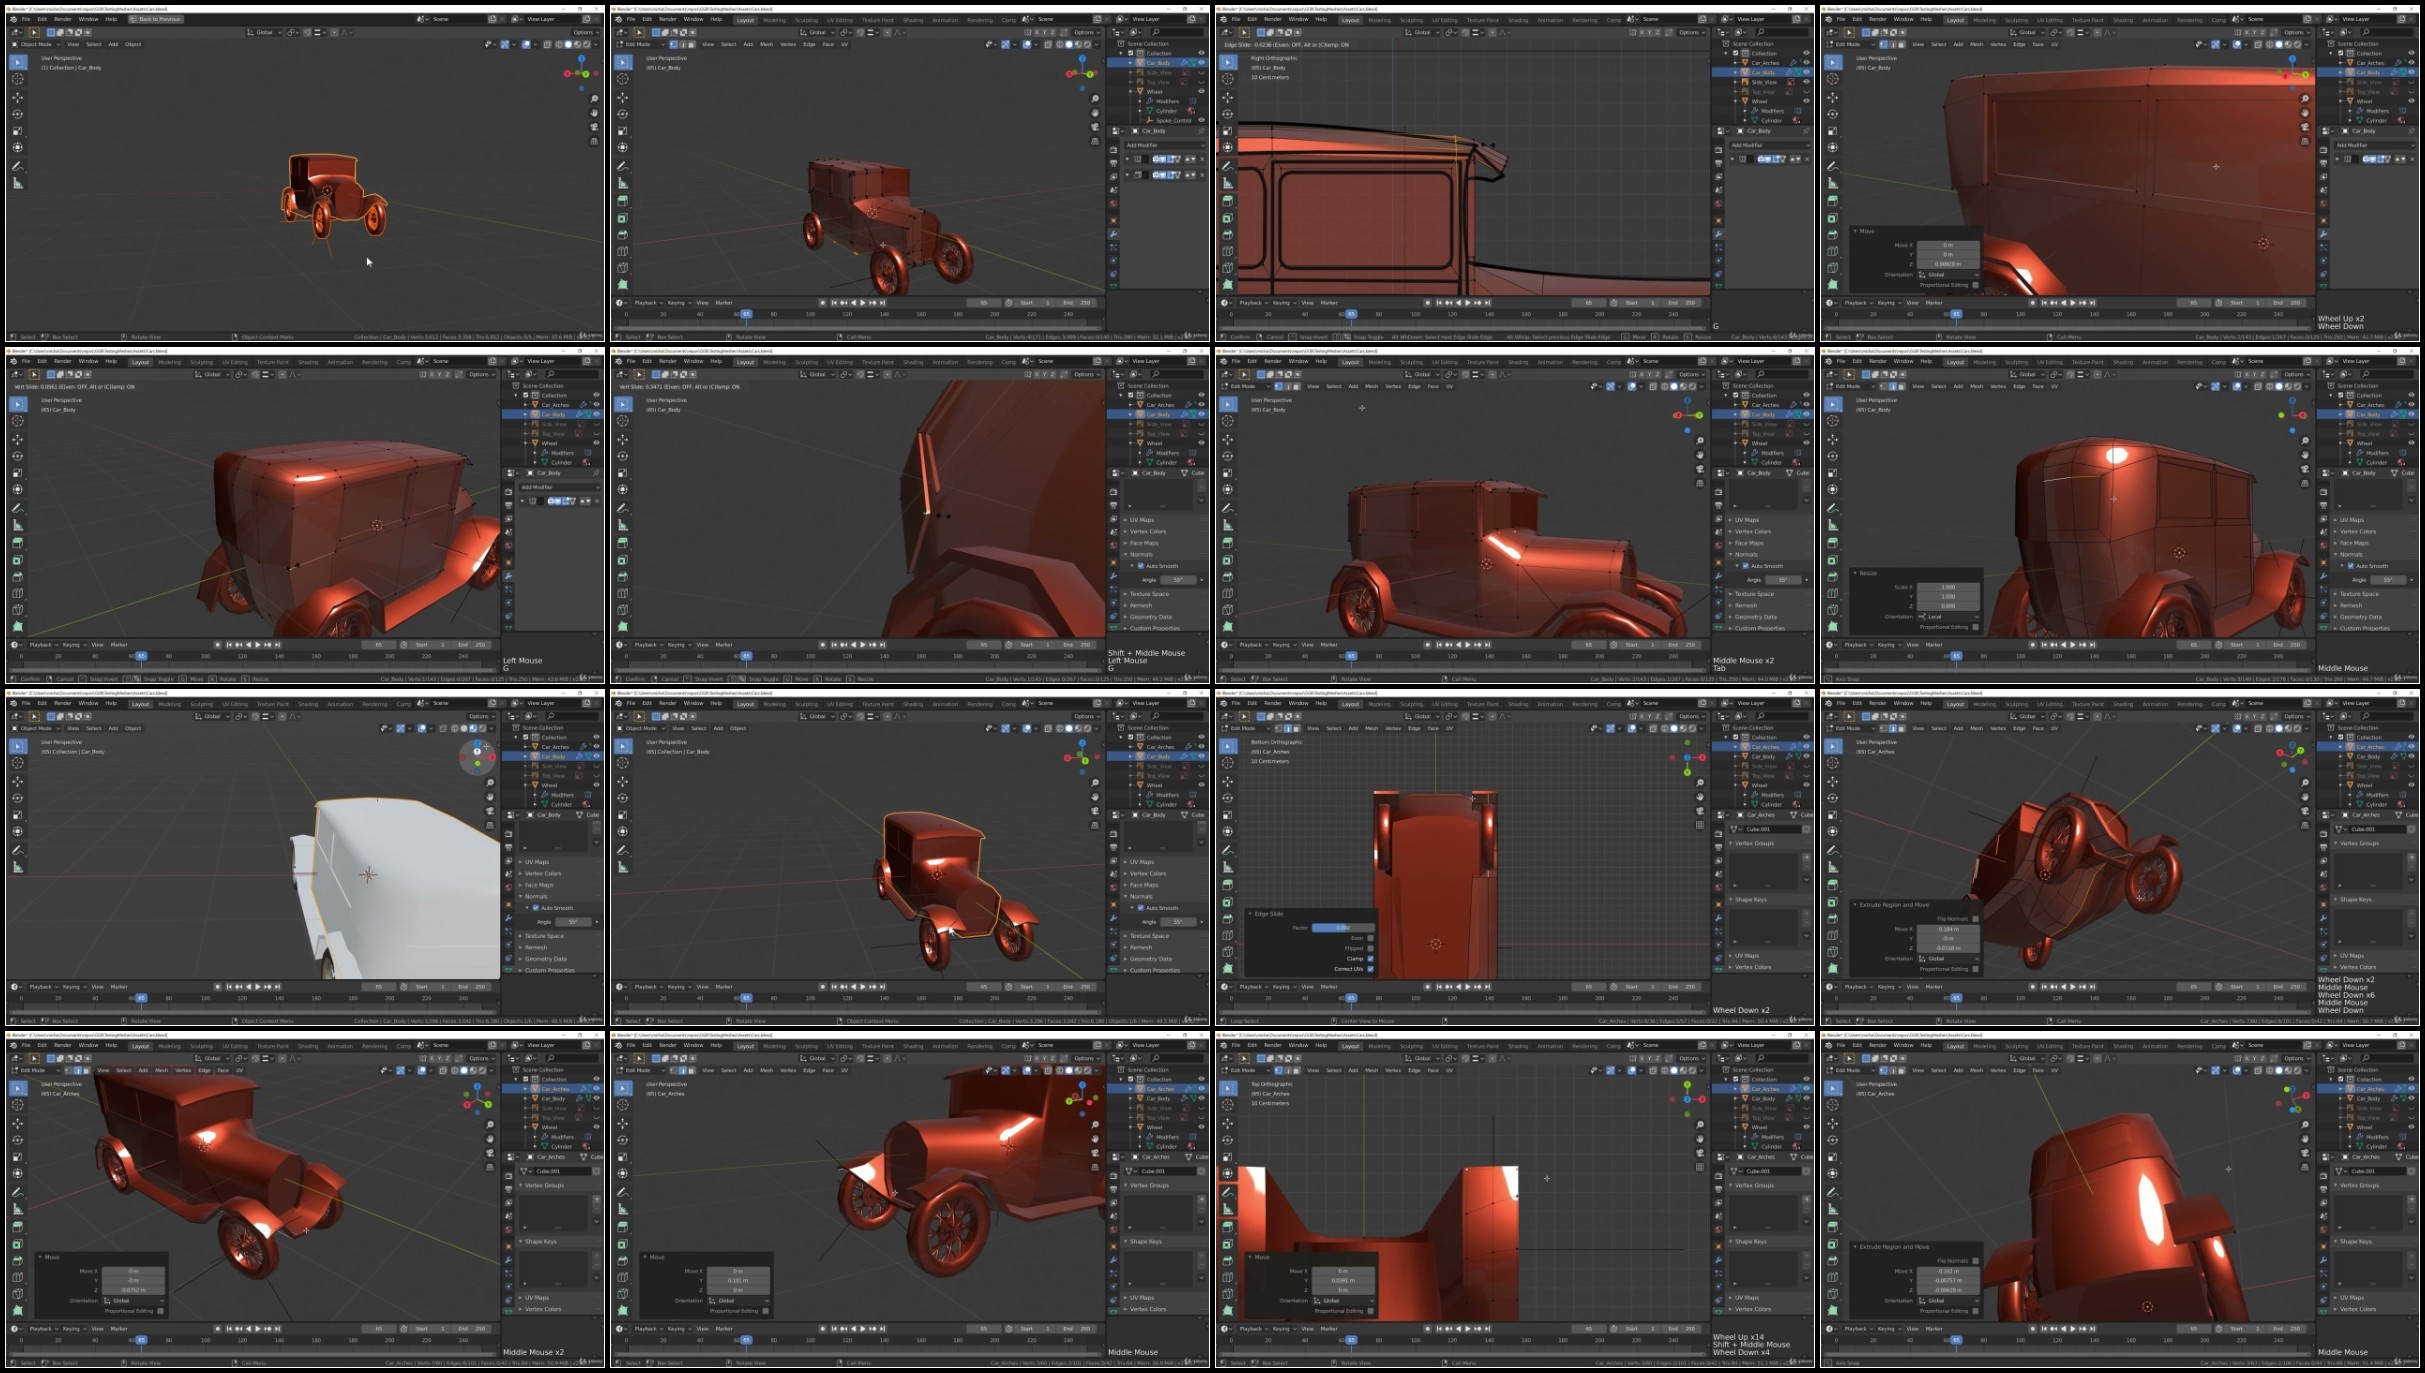
Task: Open Help menu next to Back to Previous
Action: point(111,19)
